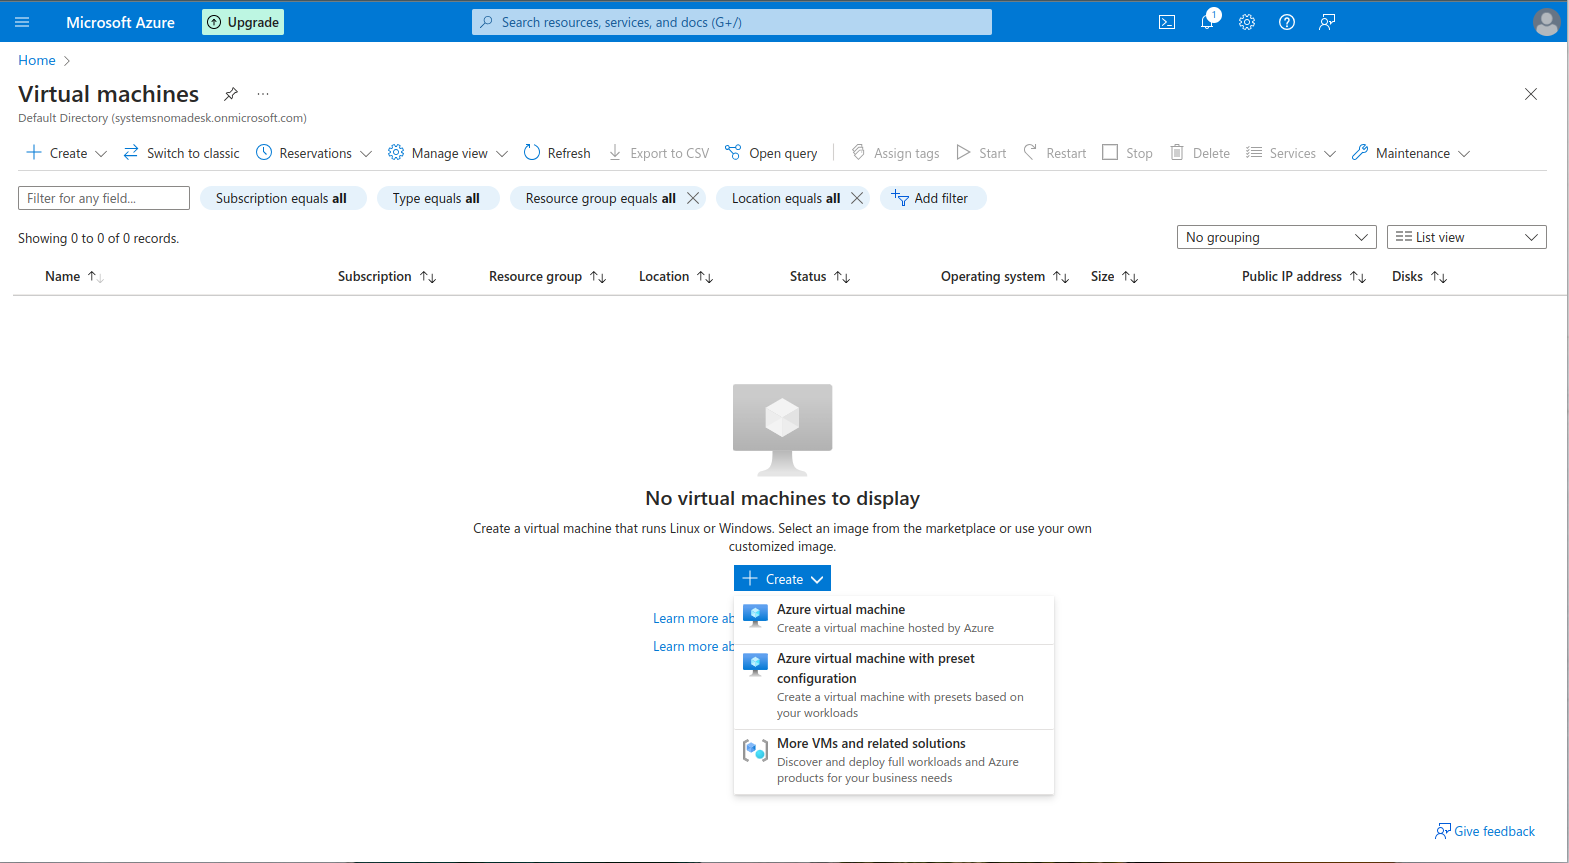1569x863 pixels.
Task: Click the Restart toolbar button
Action: (x=1054, y=153)
